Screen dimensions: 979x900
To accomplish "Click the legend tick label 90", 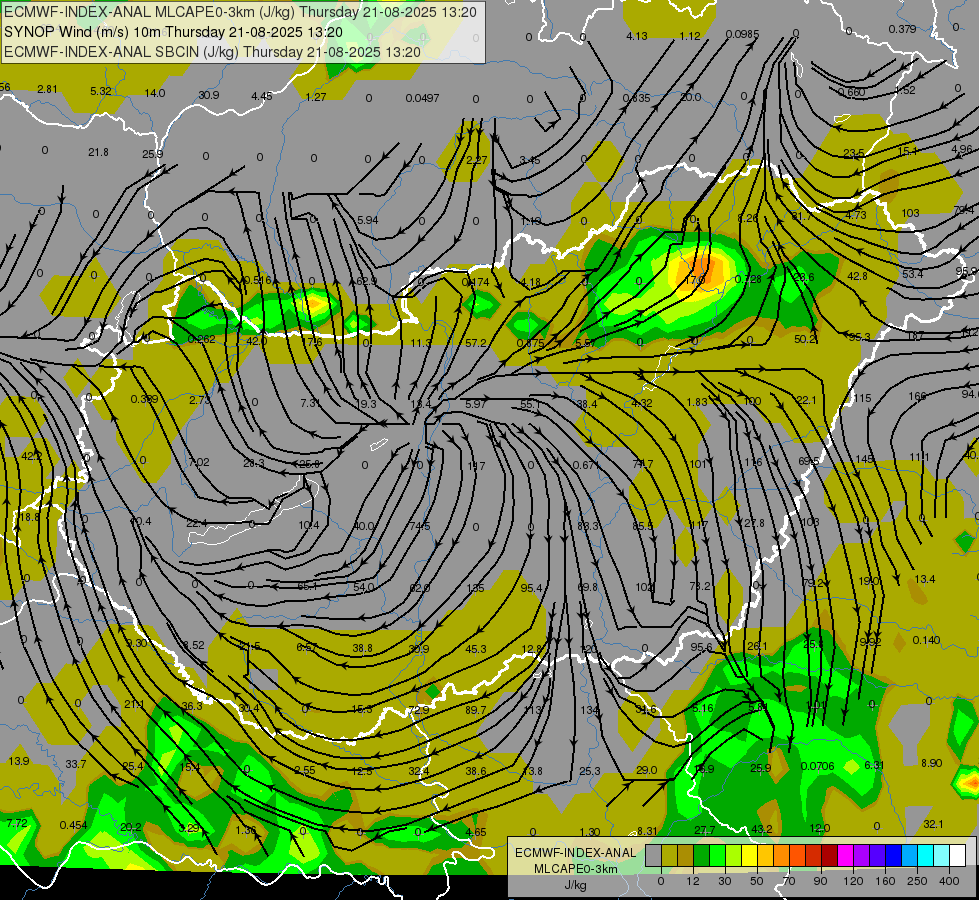I will point(820,881).
